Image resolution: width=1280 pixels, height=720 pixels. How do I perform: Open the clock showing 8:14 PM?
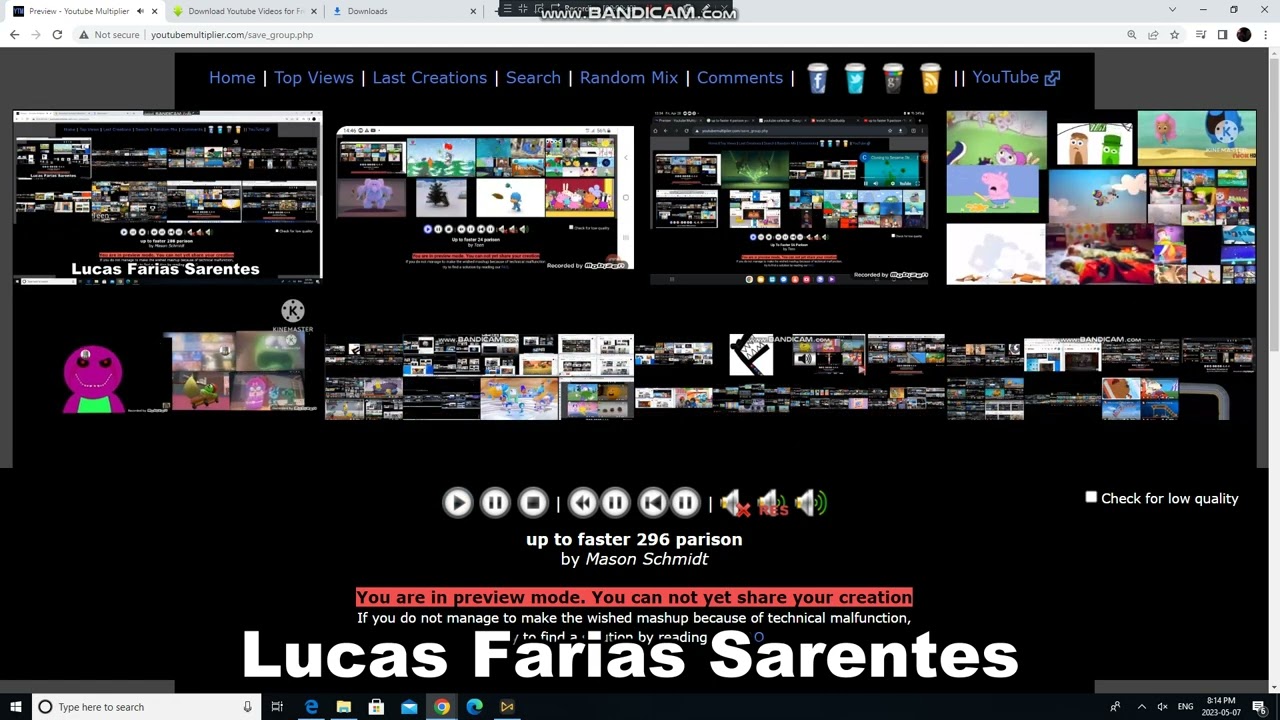[x=1221, y=707]
